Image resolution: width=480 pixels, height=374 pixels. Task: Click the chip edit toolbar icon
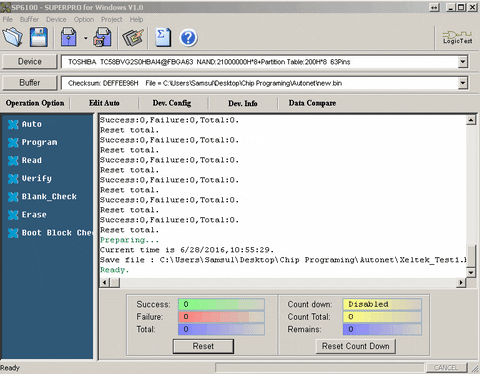click(133, 37)
